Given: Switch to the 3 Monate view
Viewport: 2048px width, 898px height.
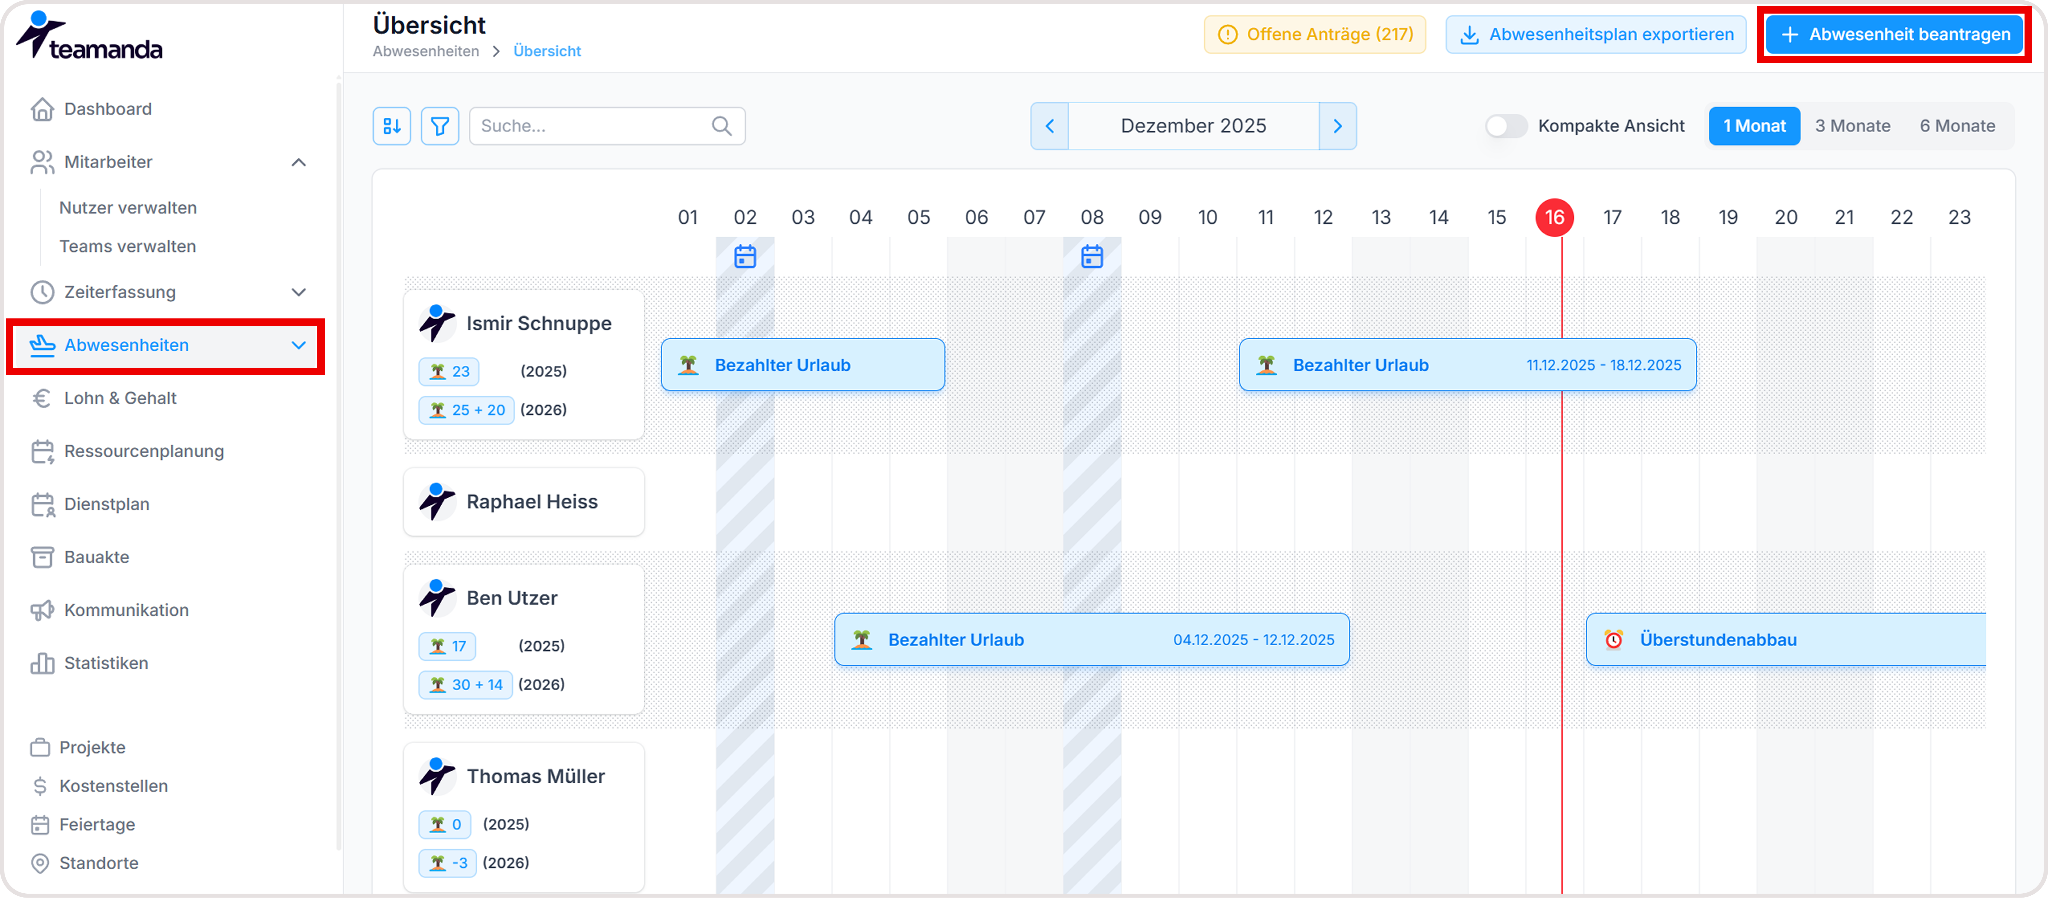Looking at the screenshot, I should click(x=1853, y=126).
